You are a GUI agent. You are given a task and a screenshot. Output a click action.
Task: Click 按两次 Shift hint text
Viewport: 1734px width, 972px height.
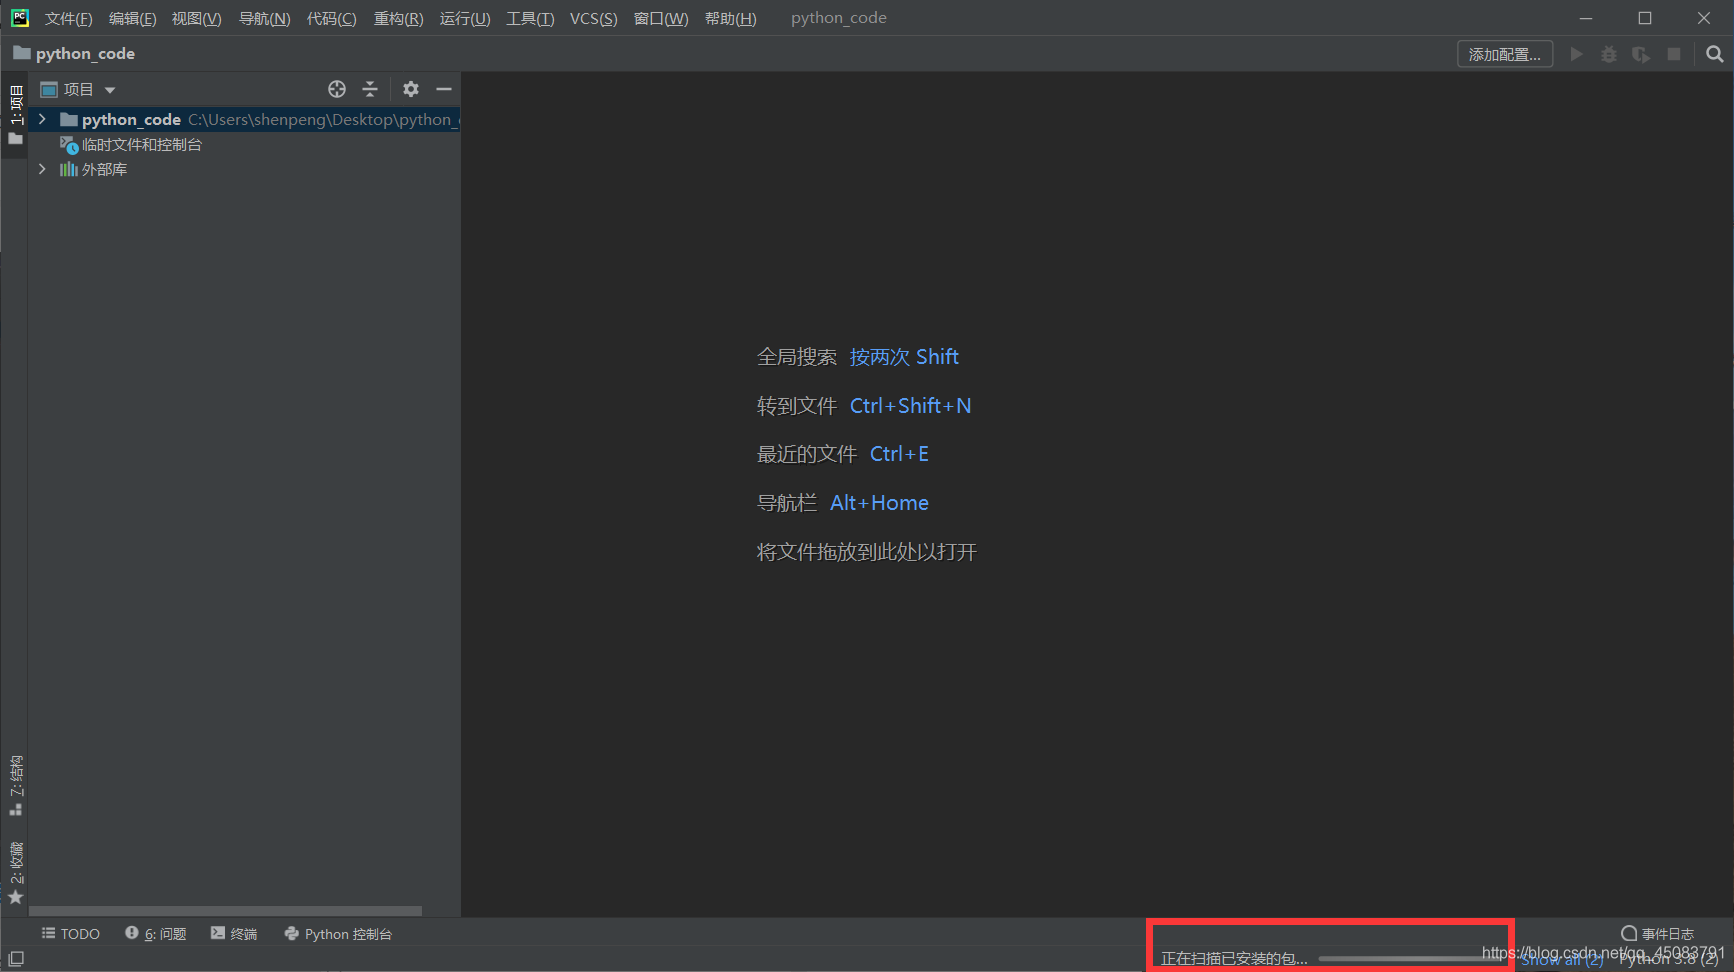click(x=904, y=357)
